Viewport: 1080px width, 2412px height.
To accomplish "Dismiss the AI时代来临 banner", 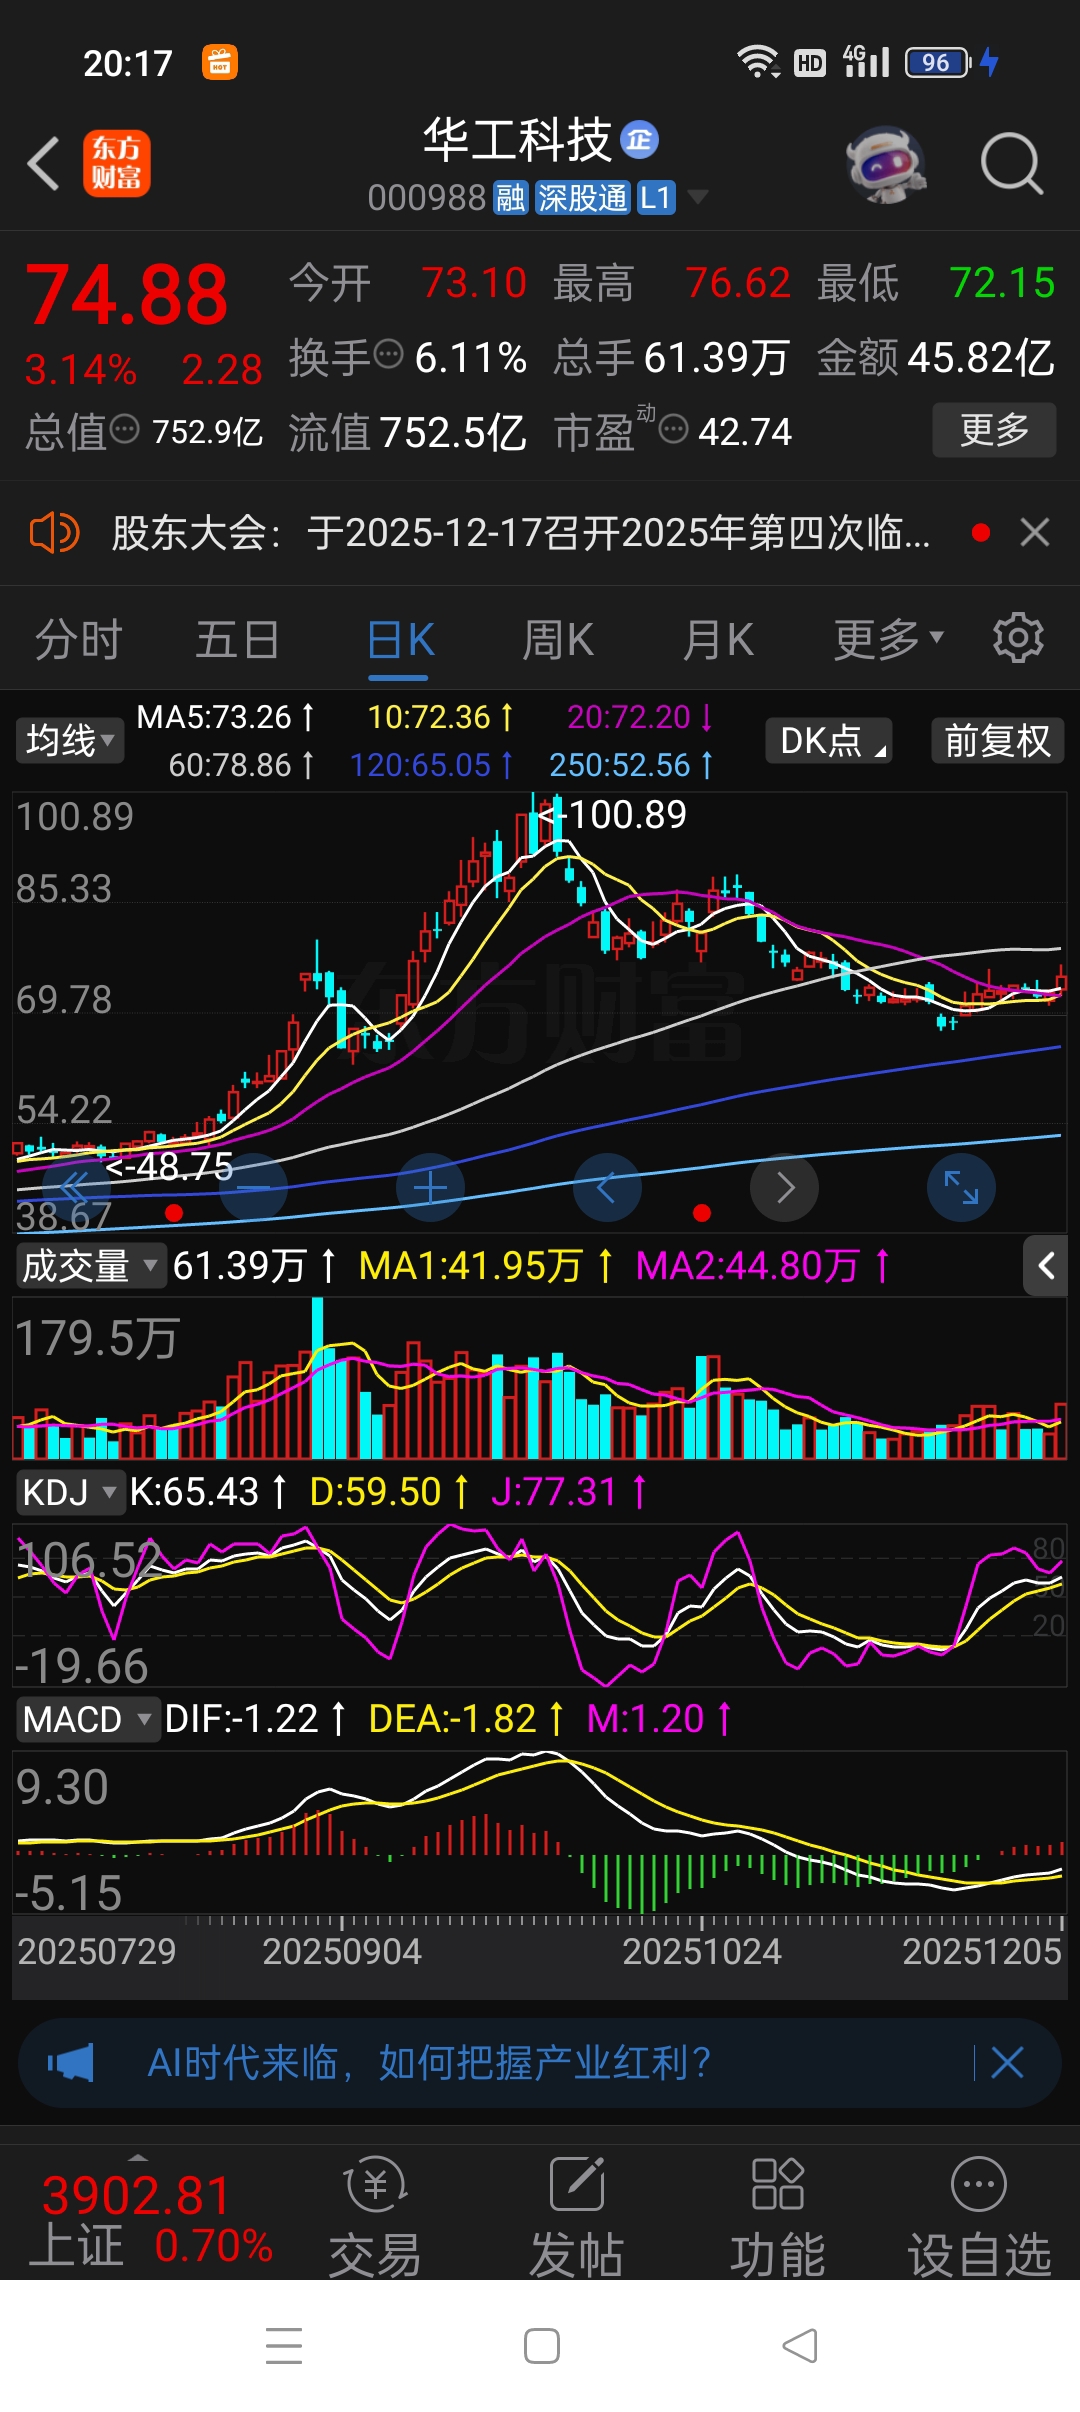I will [1007, 2062].
